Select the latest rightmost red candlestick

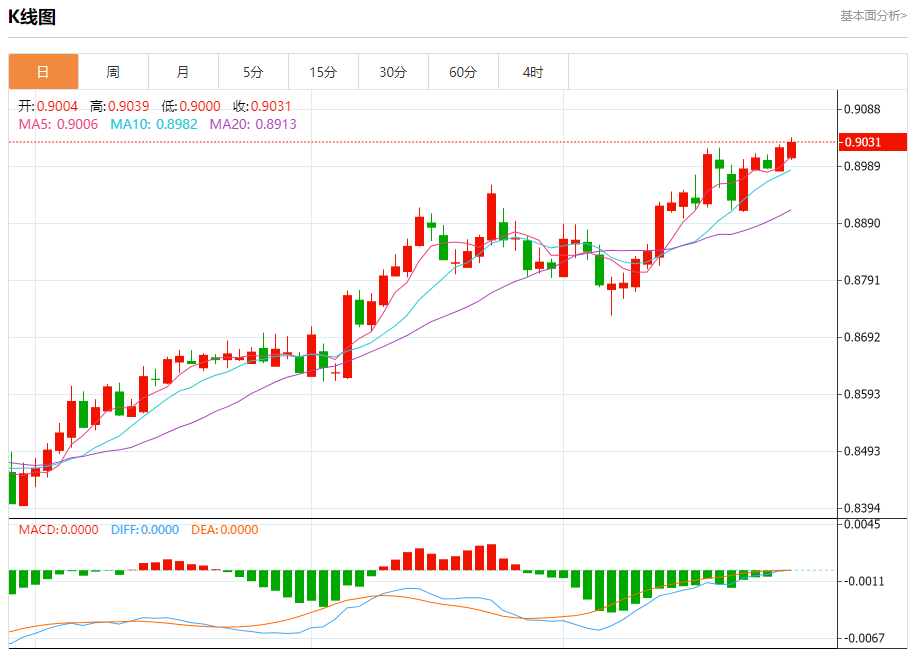tap(791, 150)
